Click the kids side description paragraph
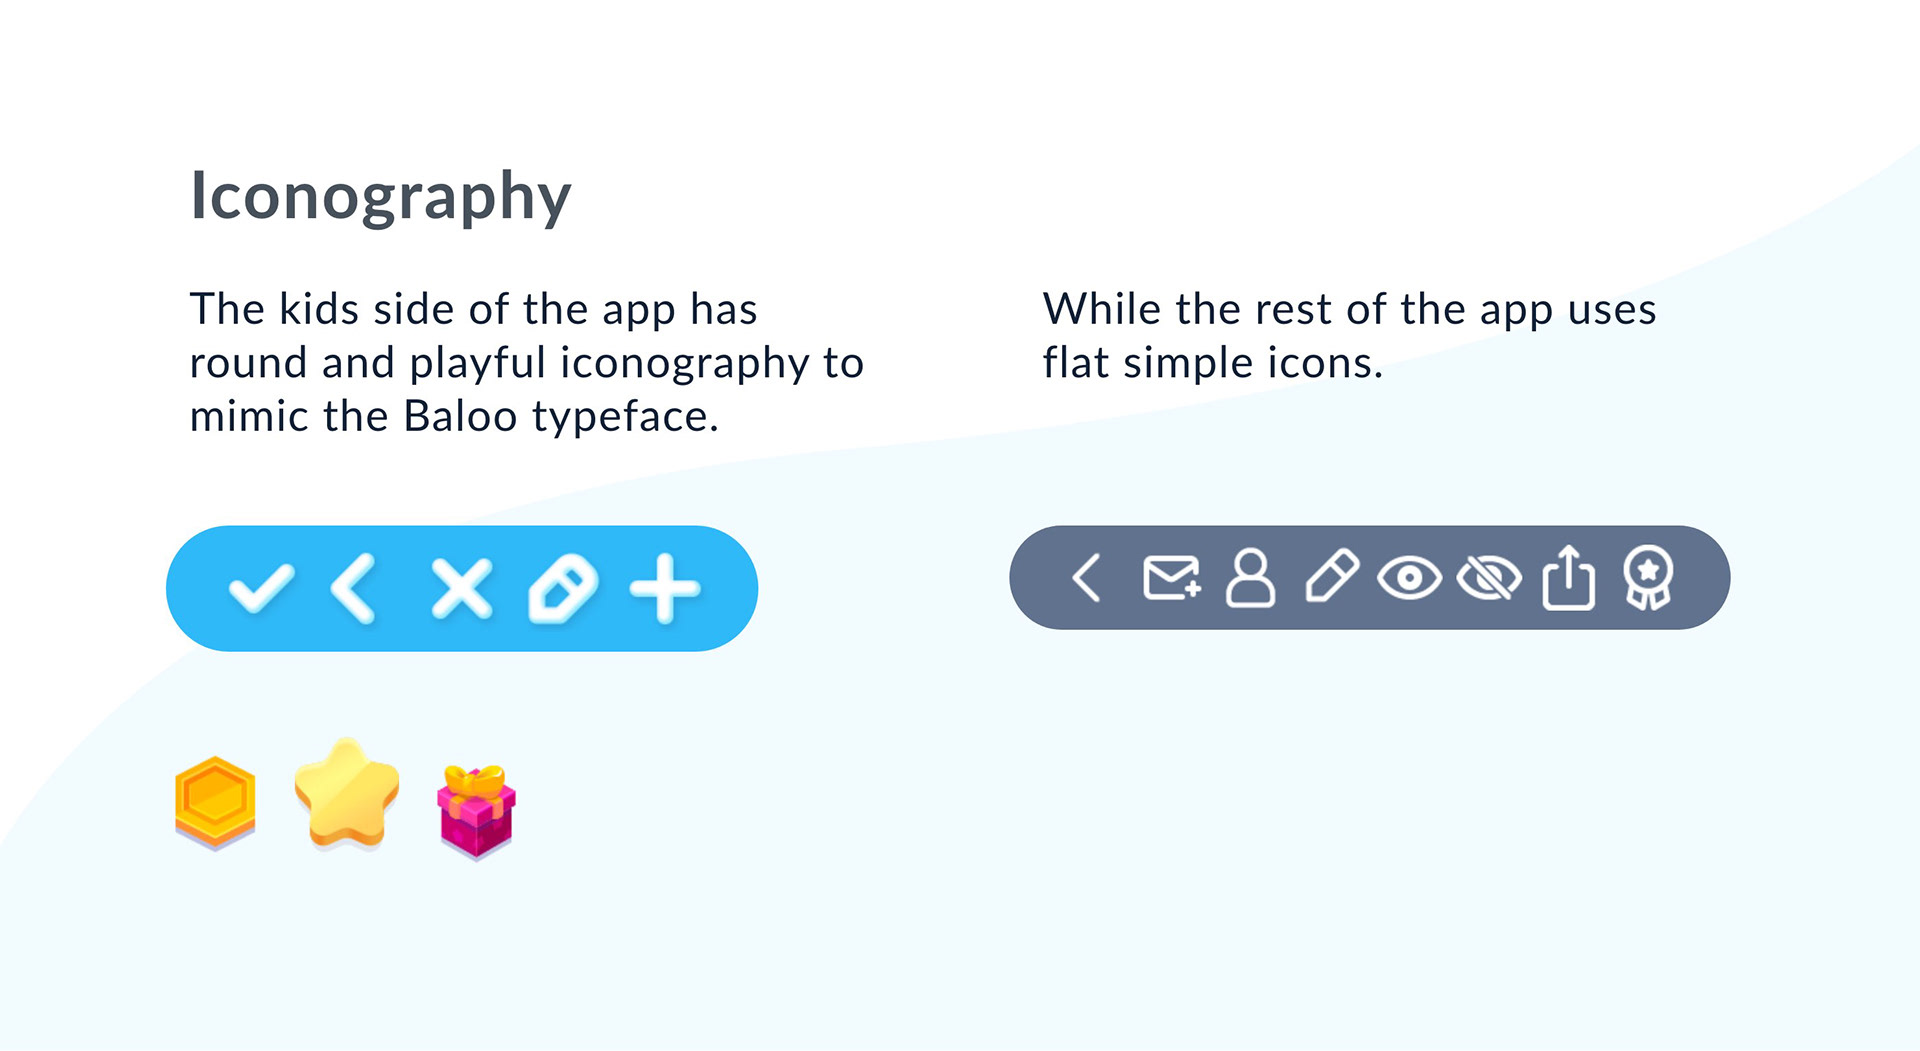 point(526,363)
